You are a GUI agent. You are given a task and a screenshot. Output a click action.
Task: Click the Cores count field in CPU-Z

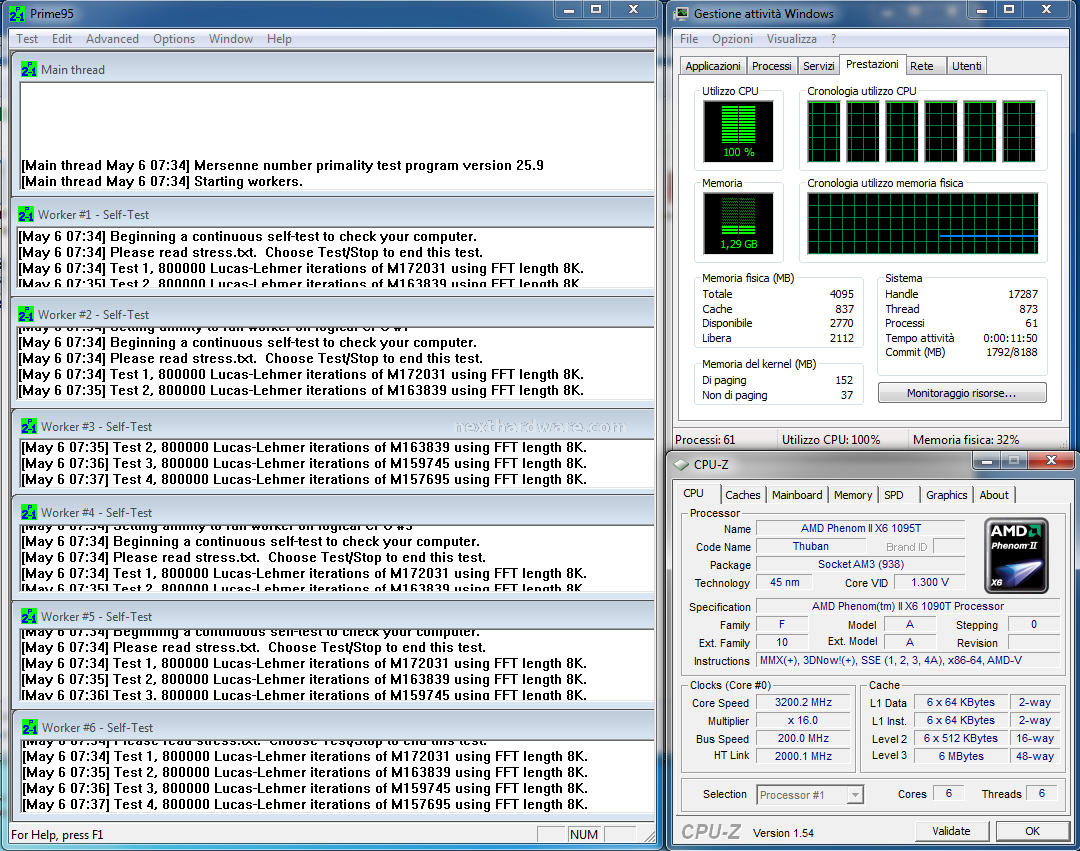pos(948,794)
